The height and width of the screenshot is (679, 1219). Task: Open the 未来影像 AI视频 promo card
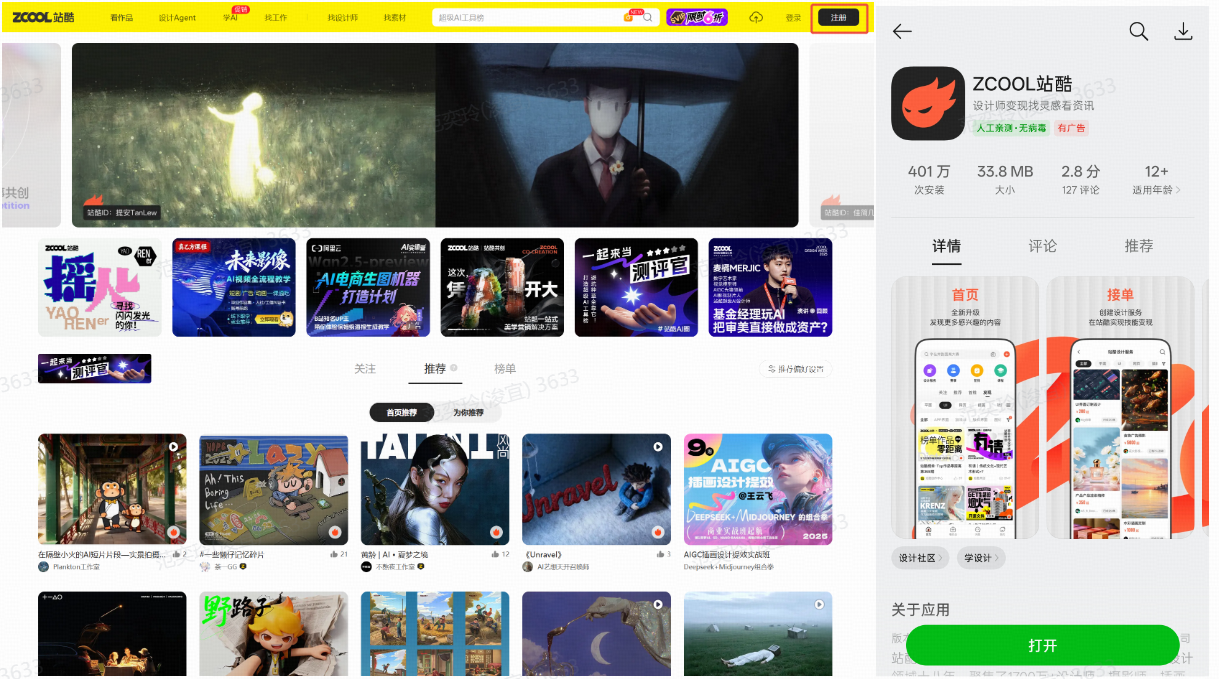pyautogui.click(x=234, y=287)
